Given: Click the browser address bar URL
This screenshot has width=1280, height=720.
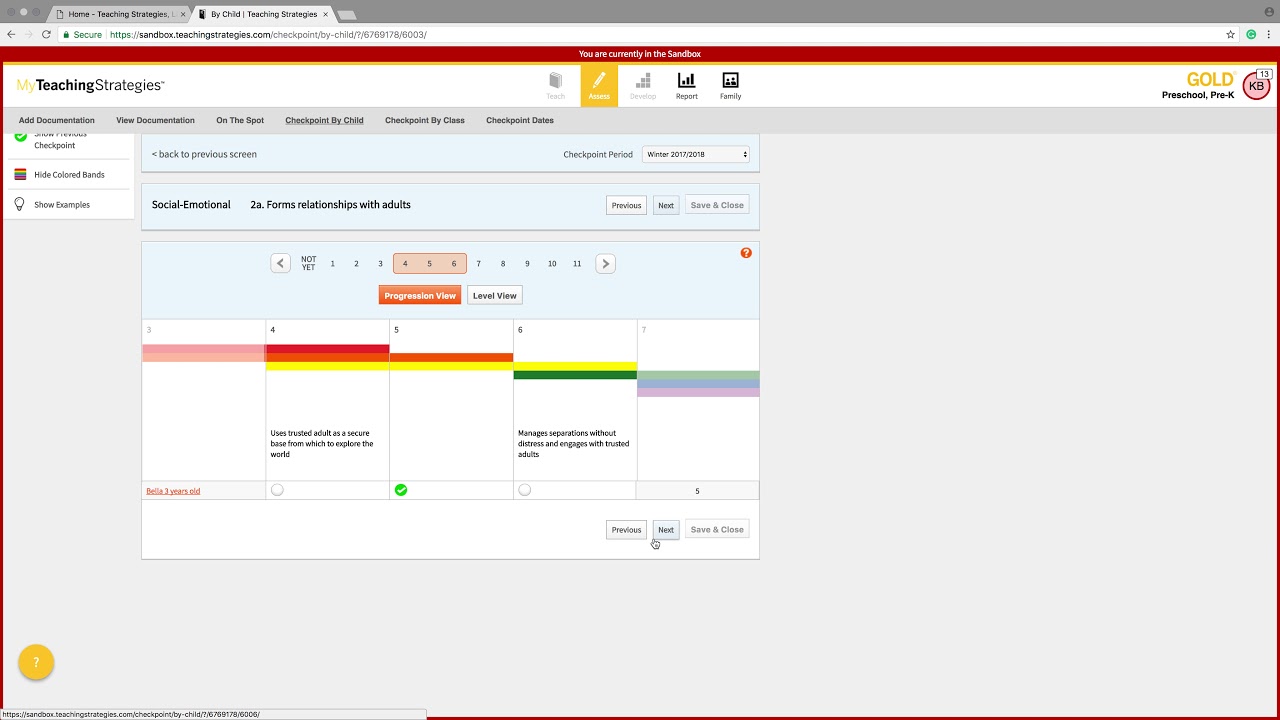Looking at the screenshot, I should click(x=268, y=34).
